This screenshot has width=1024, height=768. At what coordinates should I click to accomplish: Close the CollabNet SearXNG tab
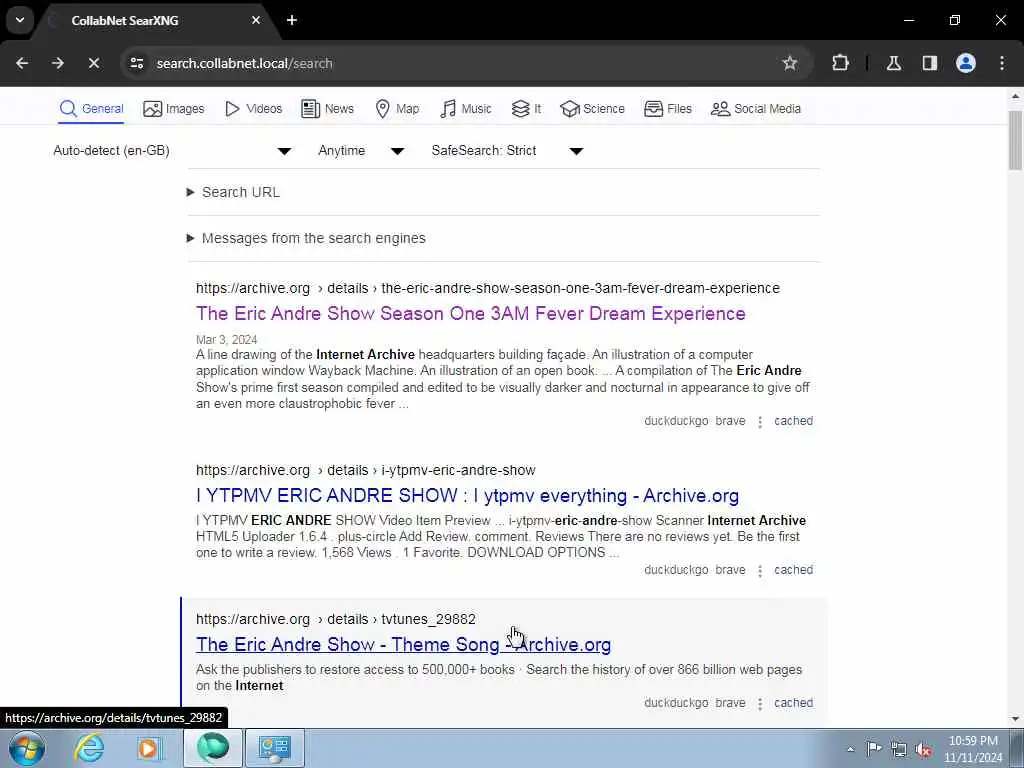256,20
